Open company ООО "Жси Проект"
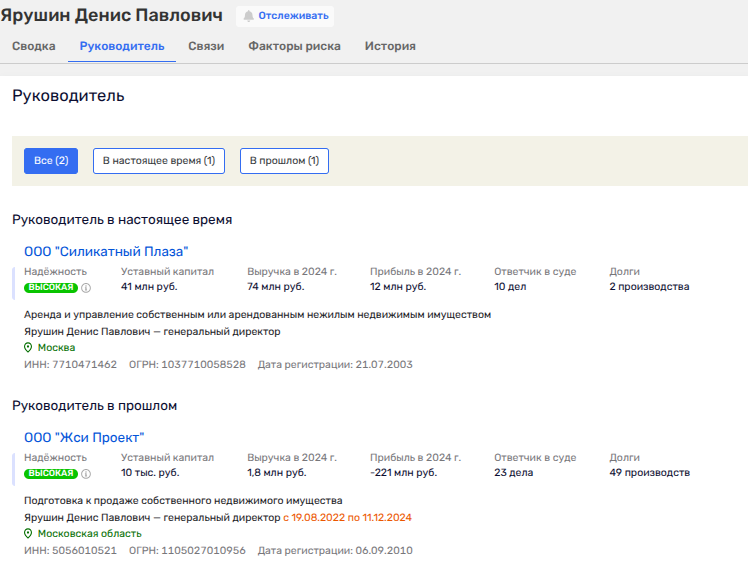This screenshot has height=567, width=748. 84,438
